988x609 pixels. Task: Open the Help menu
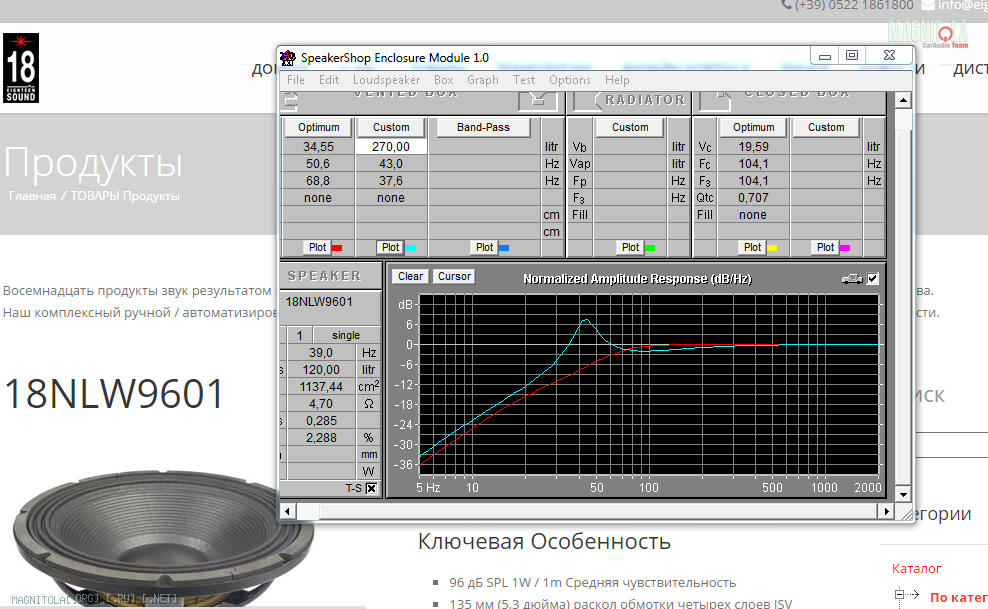[617, 80]
